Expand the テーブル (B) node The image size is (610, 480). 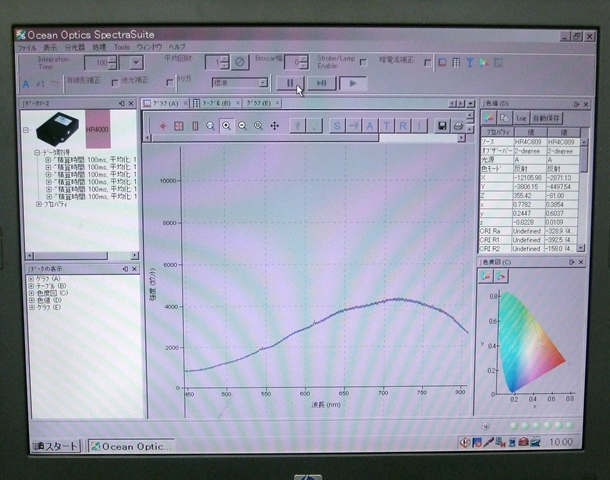[x=31, y=286]
